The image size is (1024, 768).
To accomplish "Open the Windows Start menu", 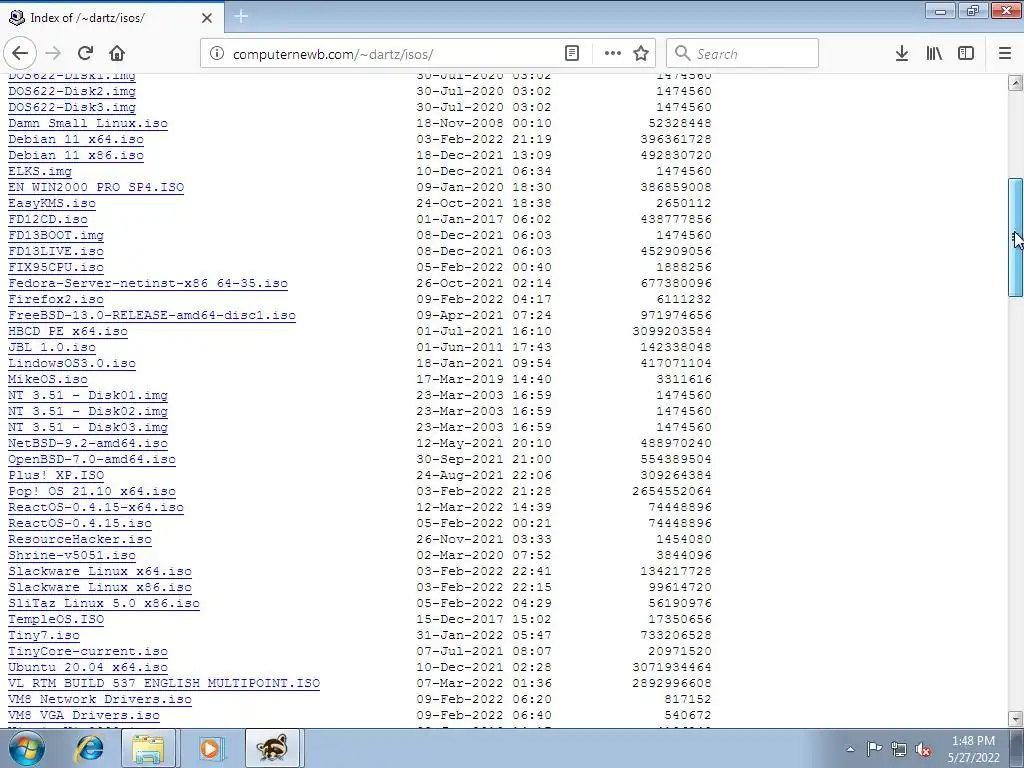I will pos(26,748).
